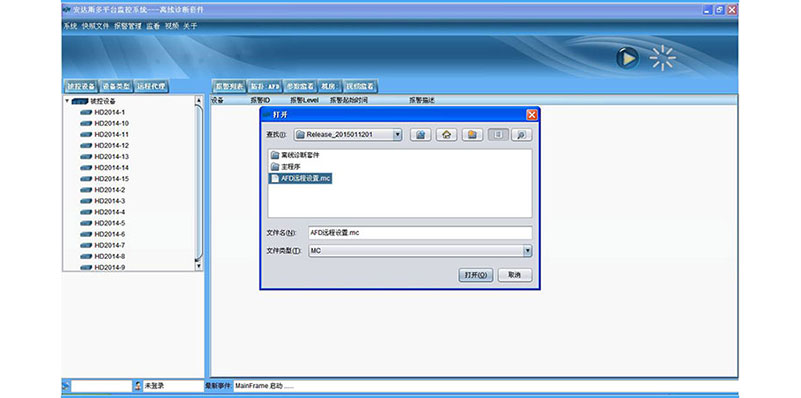This screenshot has height=398, width=801.
Task: Select HD2014-2 in device tree
Action: coord(110,190)
